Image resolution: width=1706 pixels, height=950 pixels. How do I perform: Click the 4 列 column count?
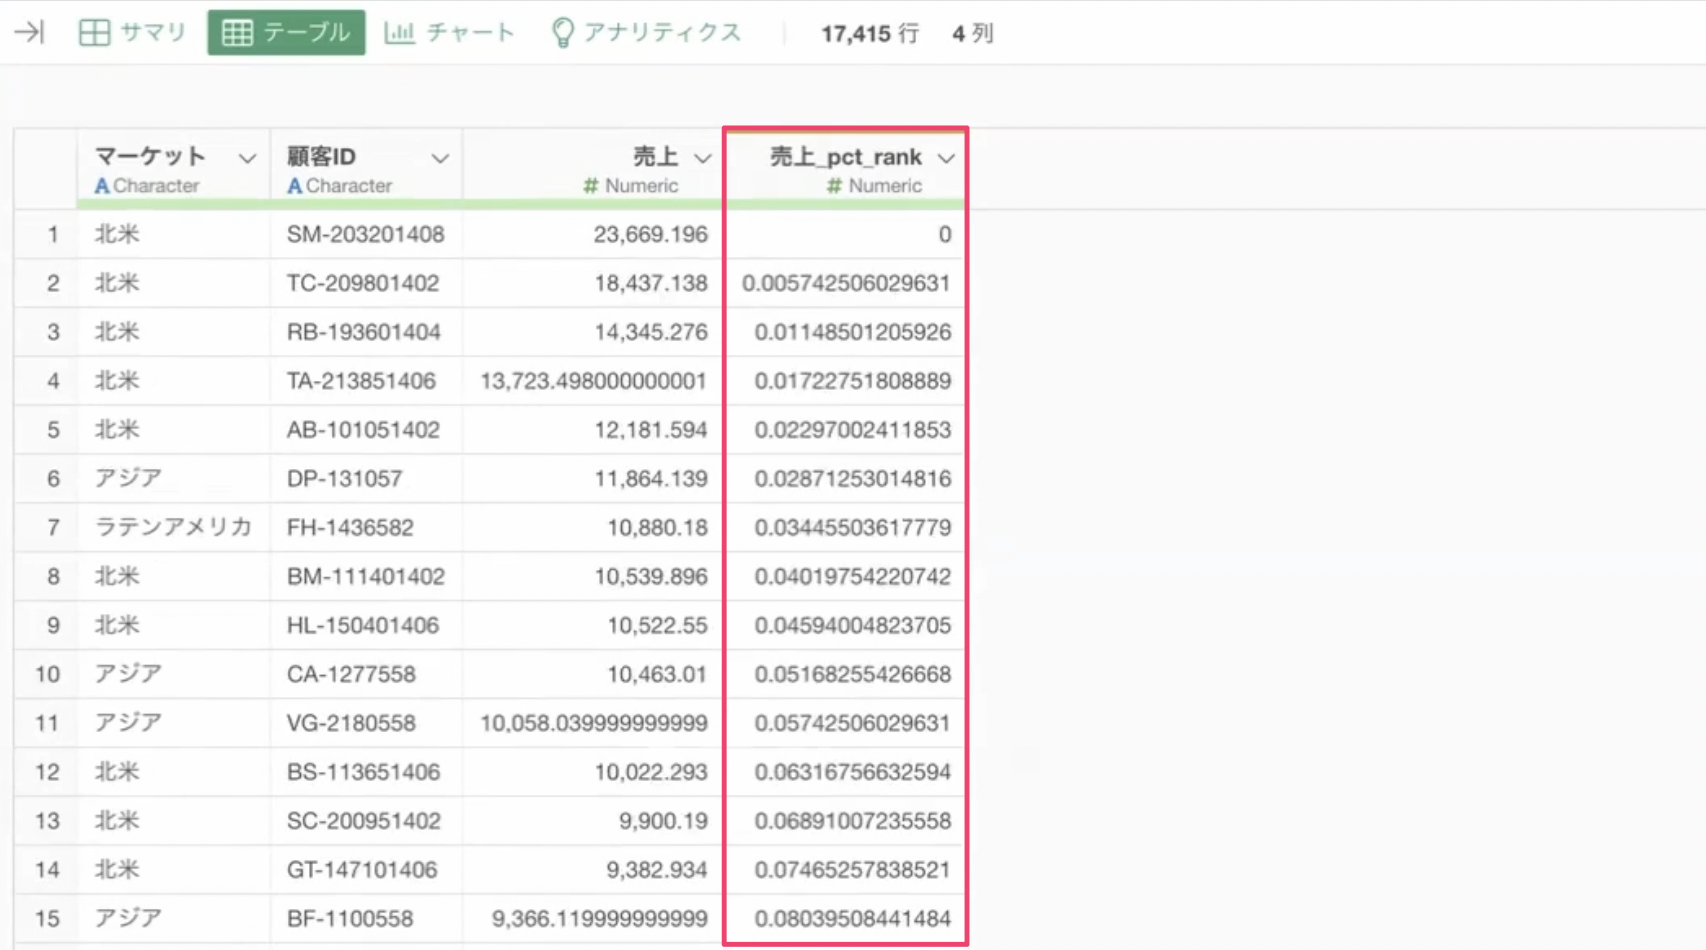972,33
